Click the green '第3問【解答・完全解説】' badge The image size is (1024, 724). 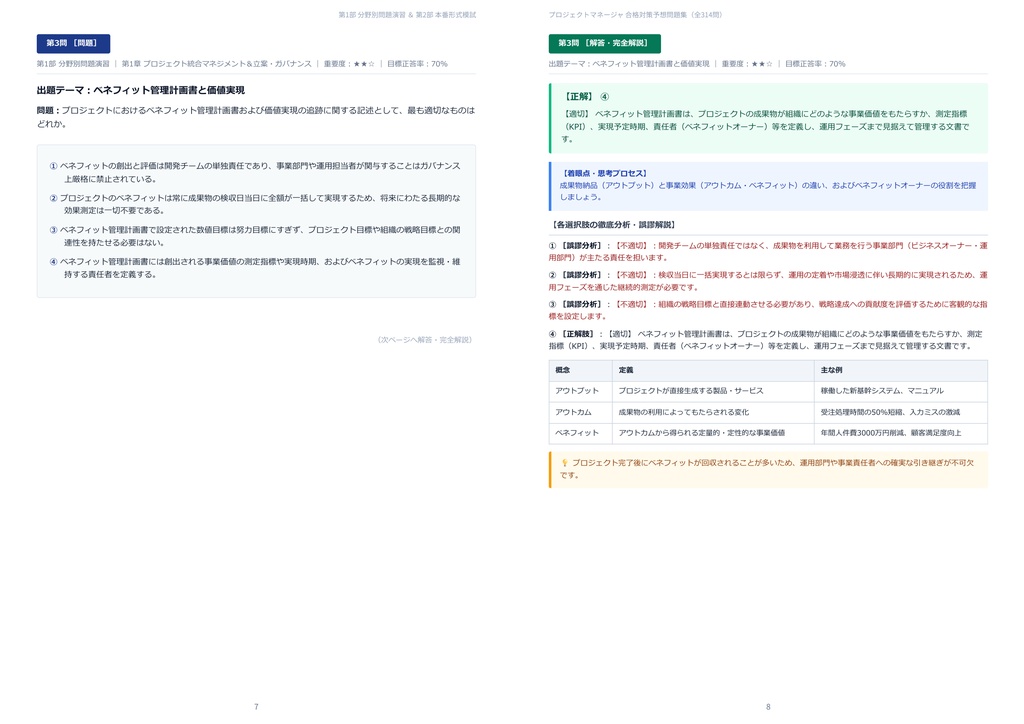pyautogui.click(x=604, y=43)
